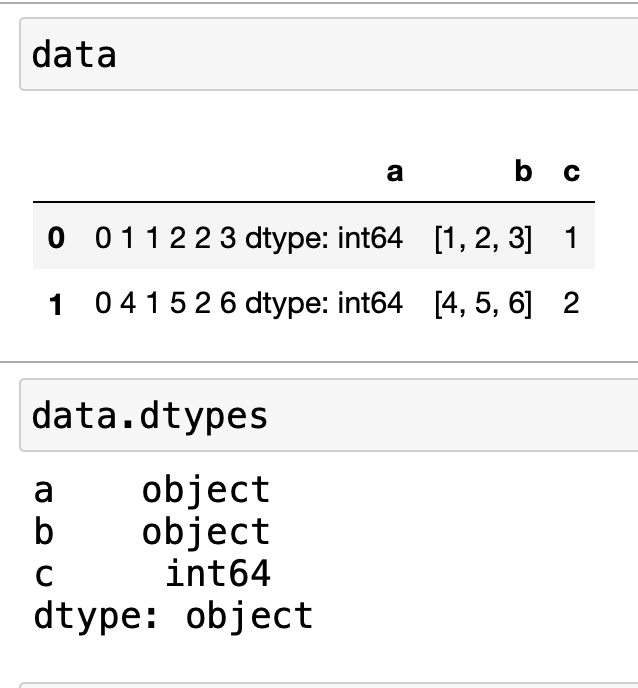638x688 pixels.
Task: Click the code cell containing 'data'
Action: click(320, 55)
